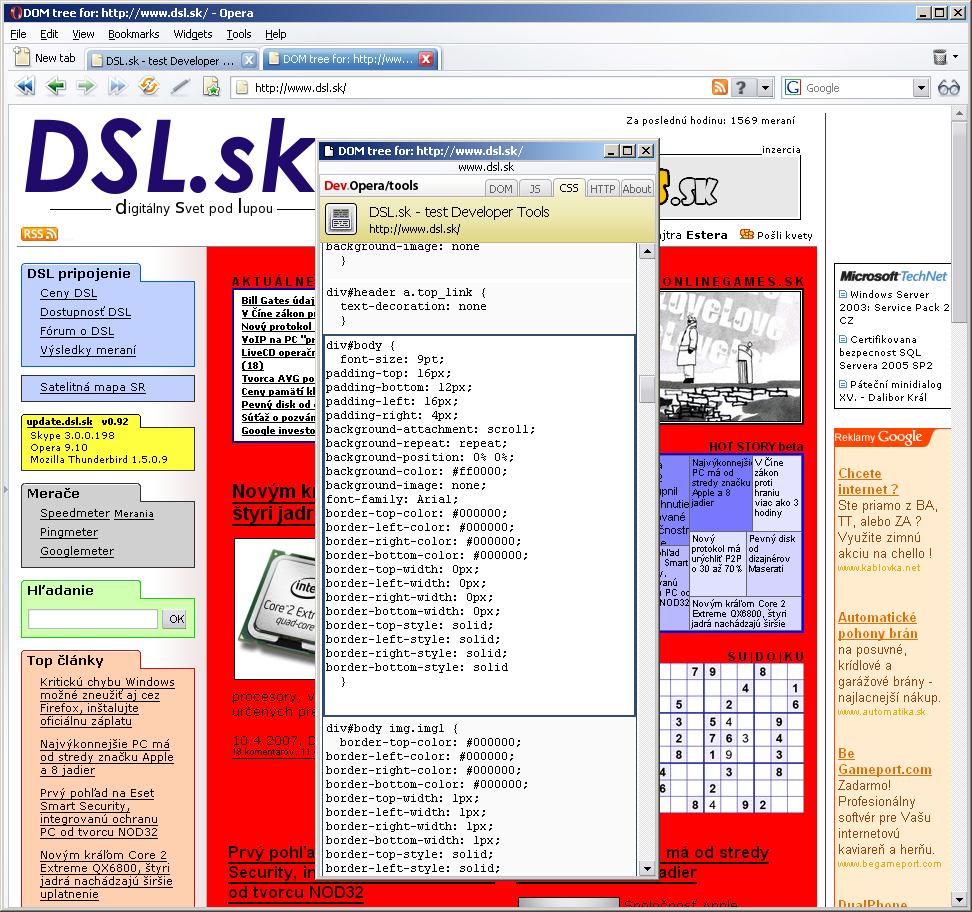Image resolution: width=972 pixels, height=912 pixels.
Task: Expand the arrow next to trash can
Action: [956, 57]
